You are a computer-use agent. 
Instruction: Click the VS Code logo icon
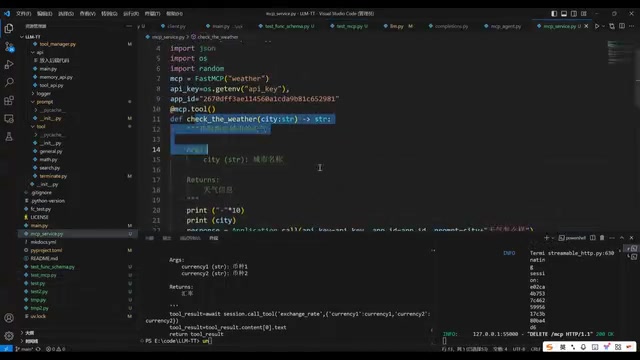click(x=7, y=13)
